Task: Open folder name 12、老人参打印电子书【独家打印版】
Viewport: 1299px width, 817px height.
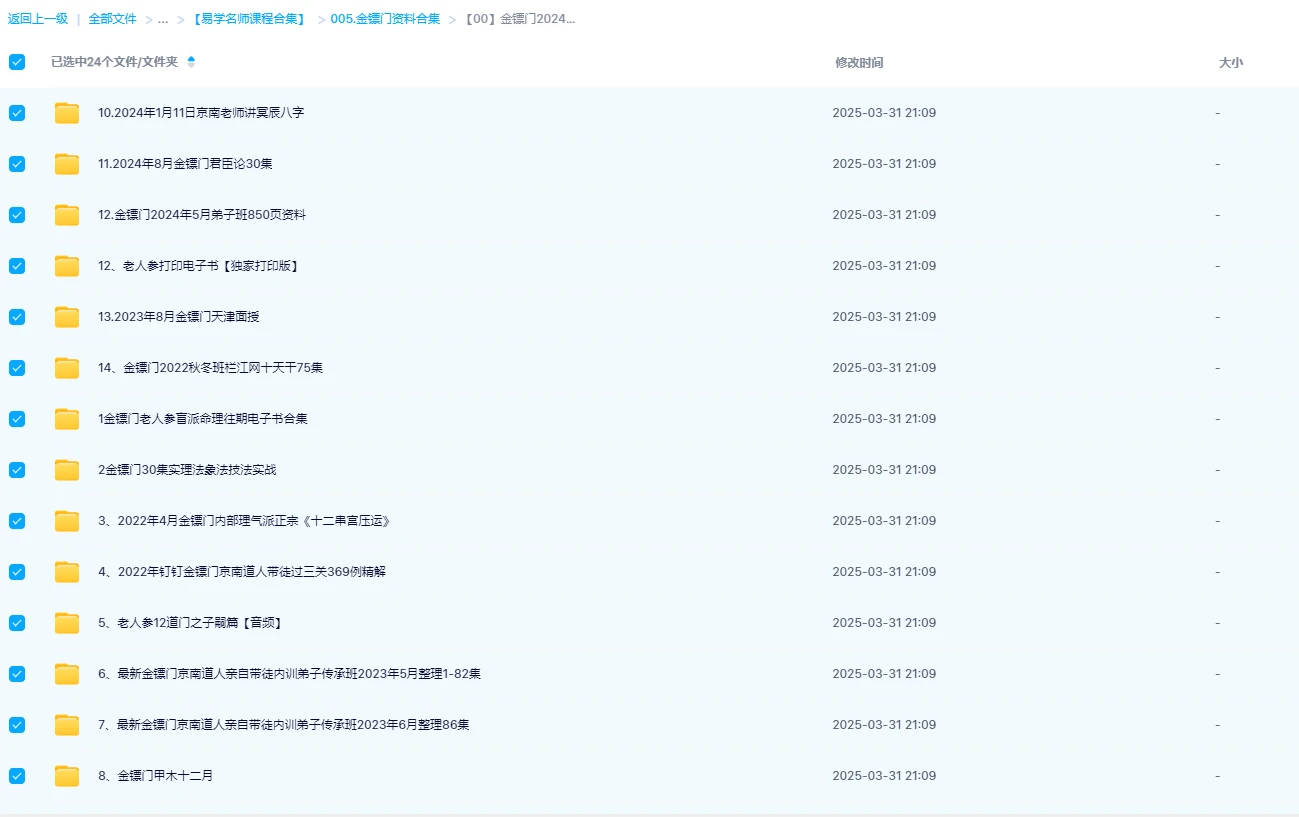Action: click(x=199, y=266)
